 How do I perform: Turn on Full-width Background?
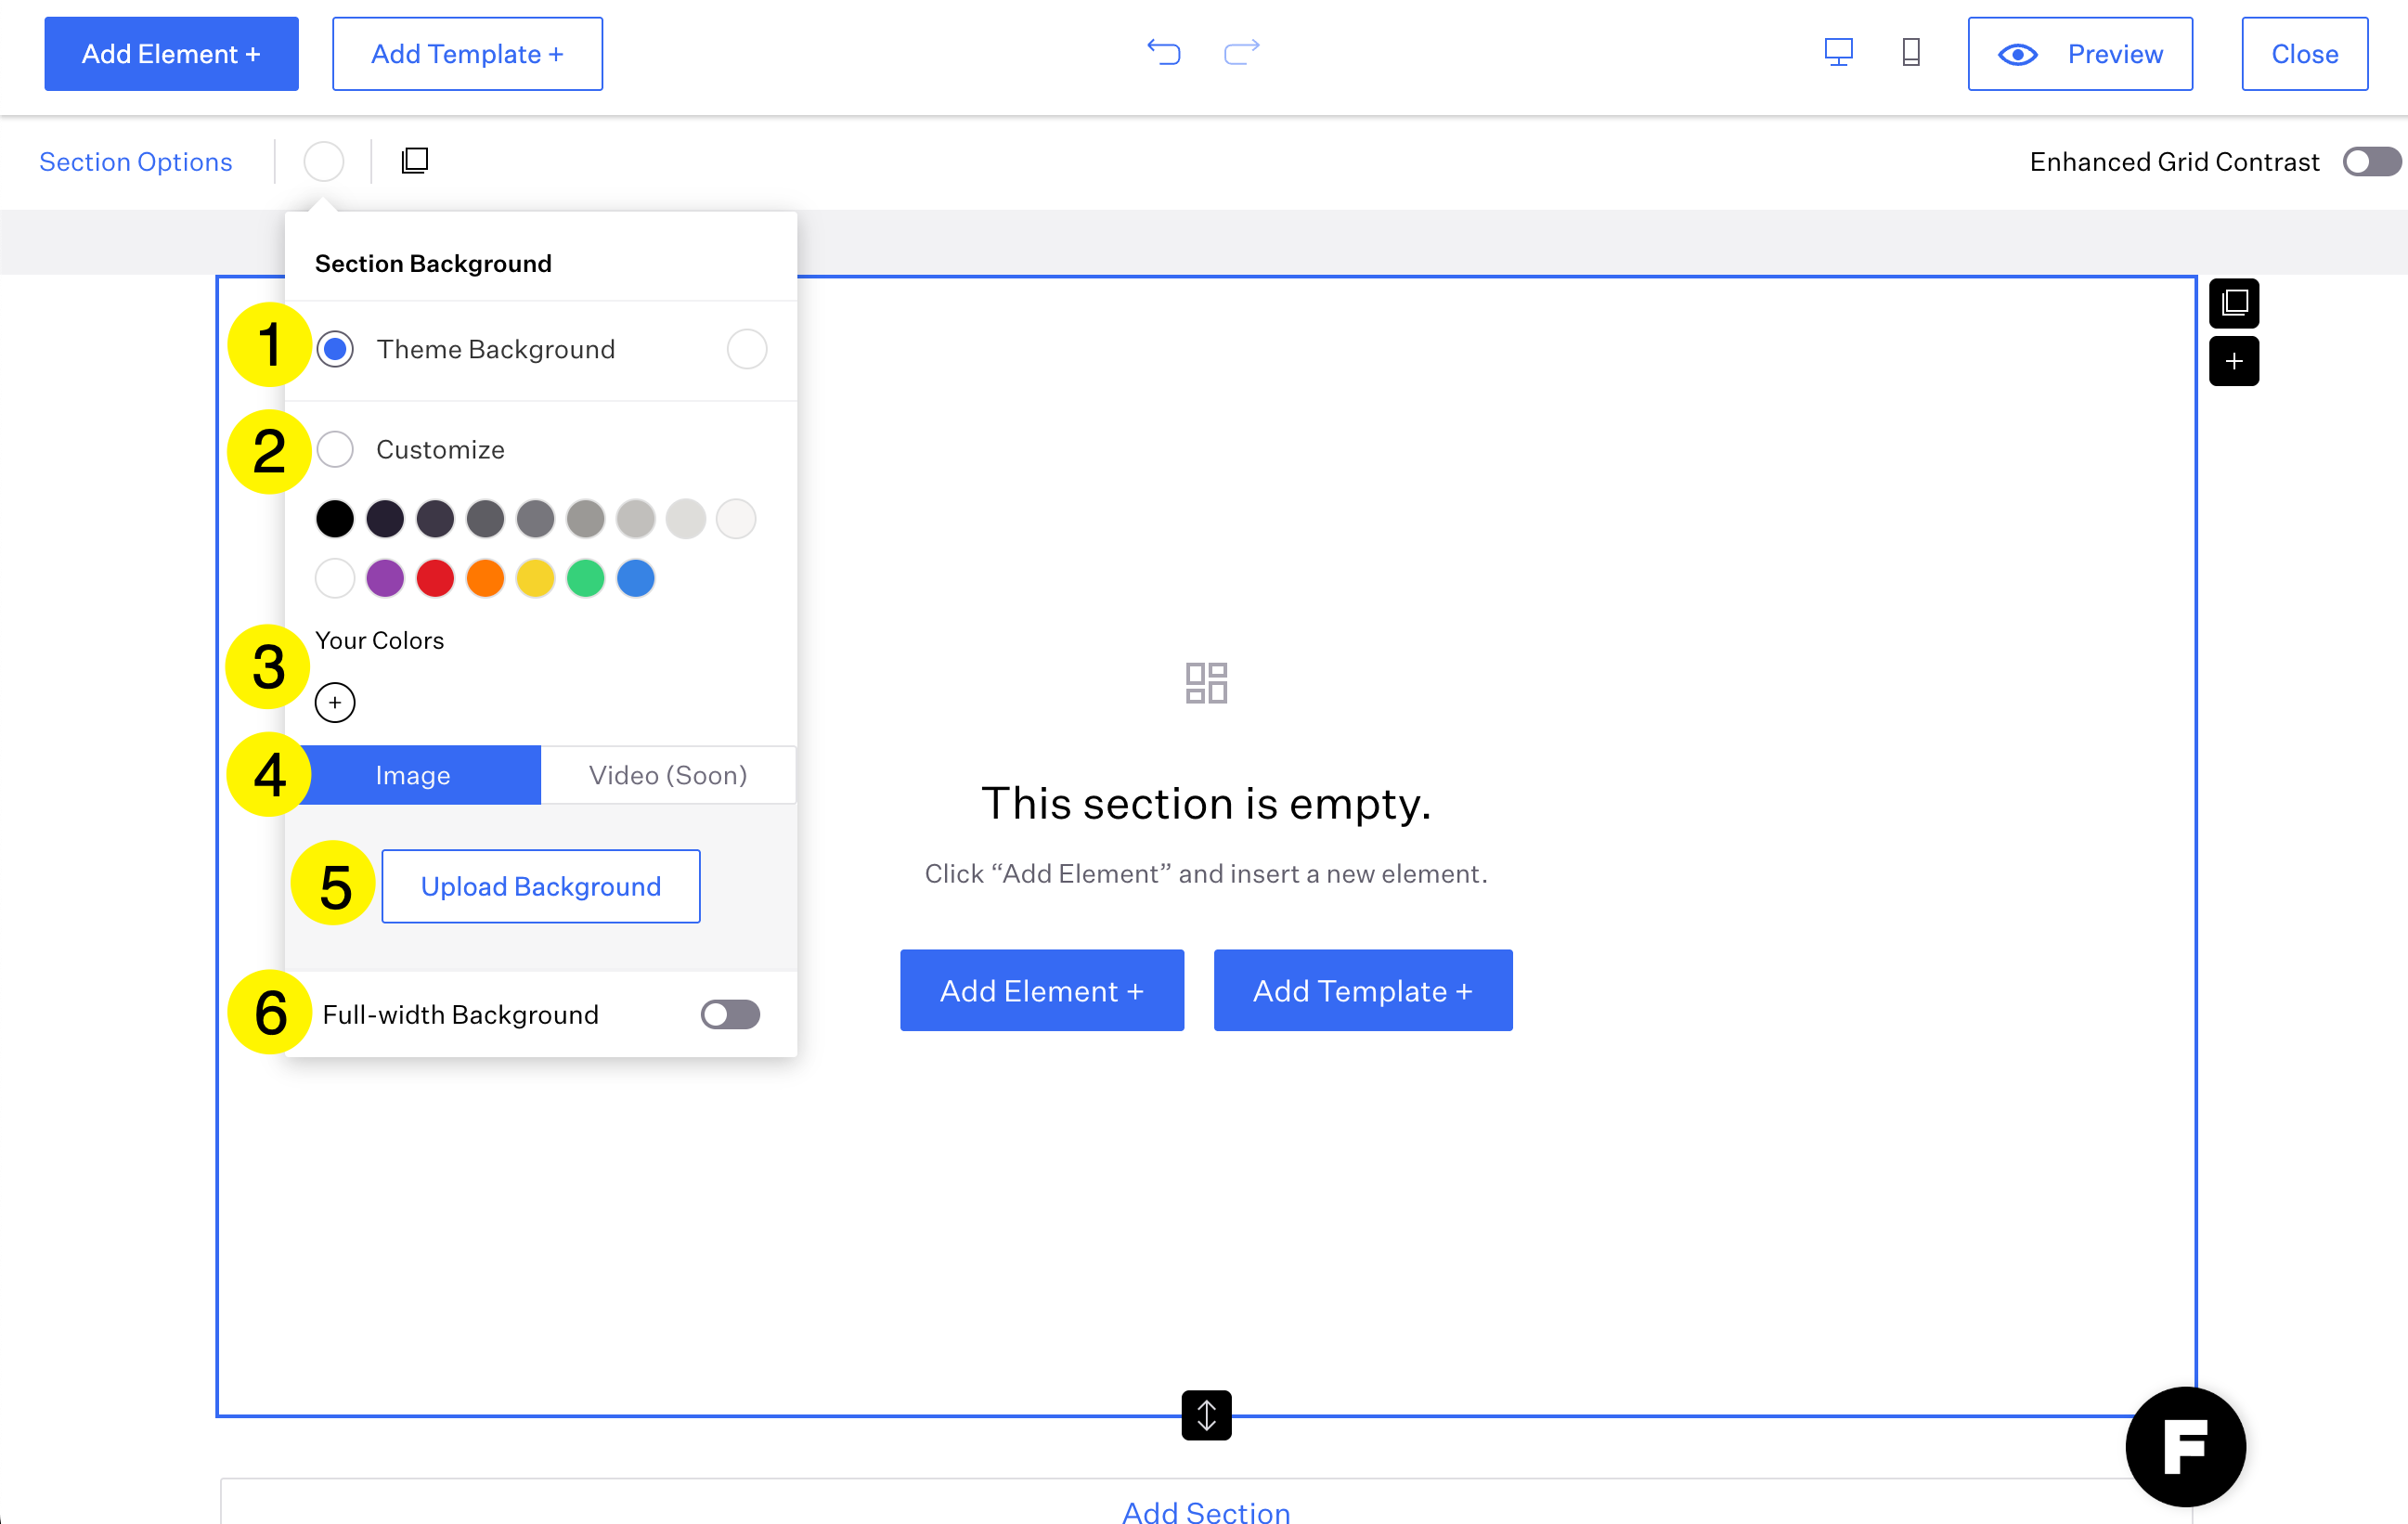pos(730,1014)
